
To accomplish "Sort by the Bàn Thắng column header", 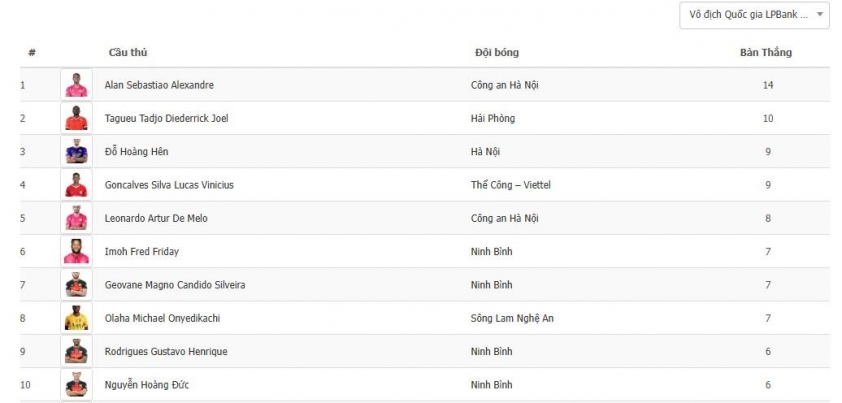I will pyautogui.click(x=758, y=52).
